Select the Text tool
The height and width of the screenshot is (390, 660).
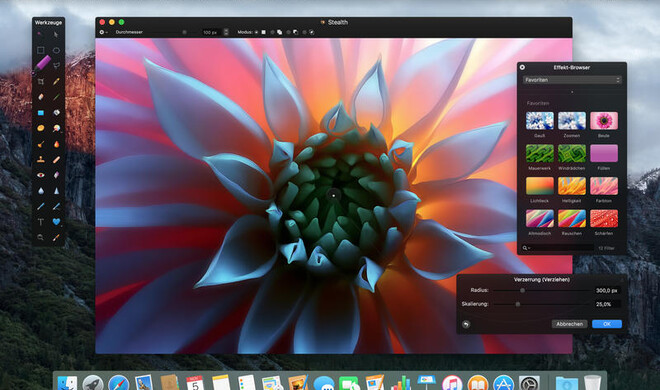click(40, 222)
